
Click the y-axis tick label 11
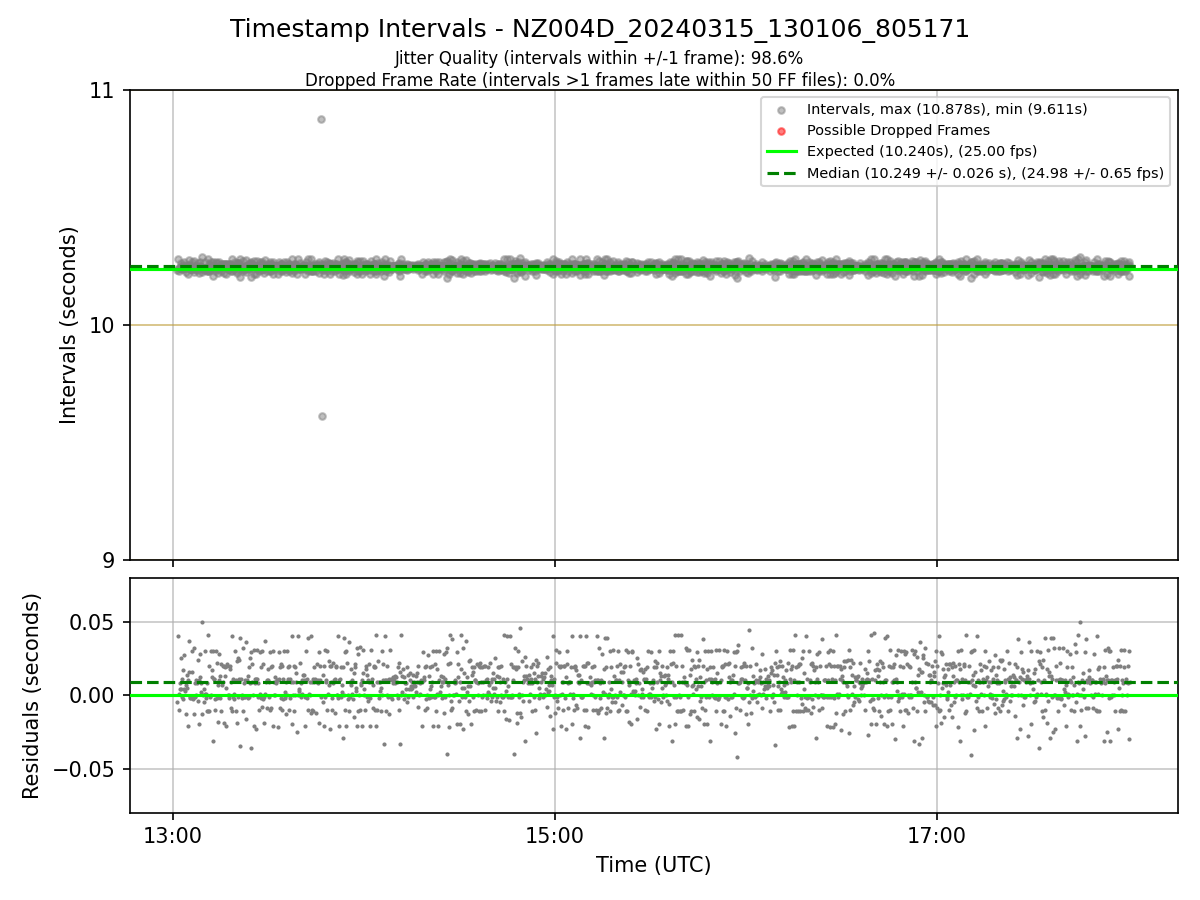tap(104, 91)
